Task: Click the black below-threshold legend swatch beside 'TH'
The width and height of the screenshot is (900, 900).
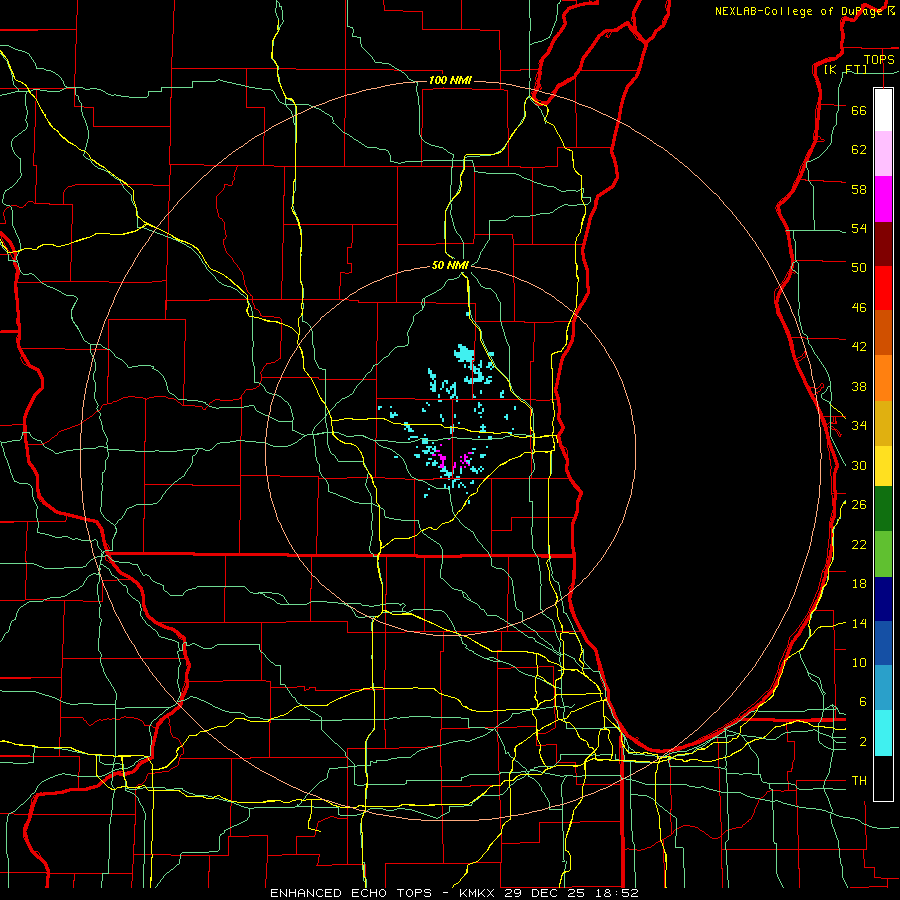Action: [883, 778]
